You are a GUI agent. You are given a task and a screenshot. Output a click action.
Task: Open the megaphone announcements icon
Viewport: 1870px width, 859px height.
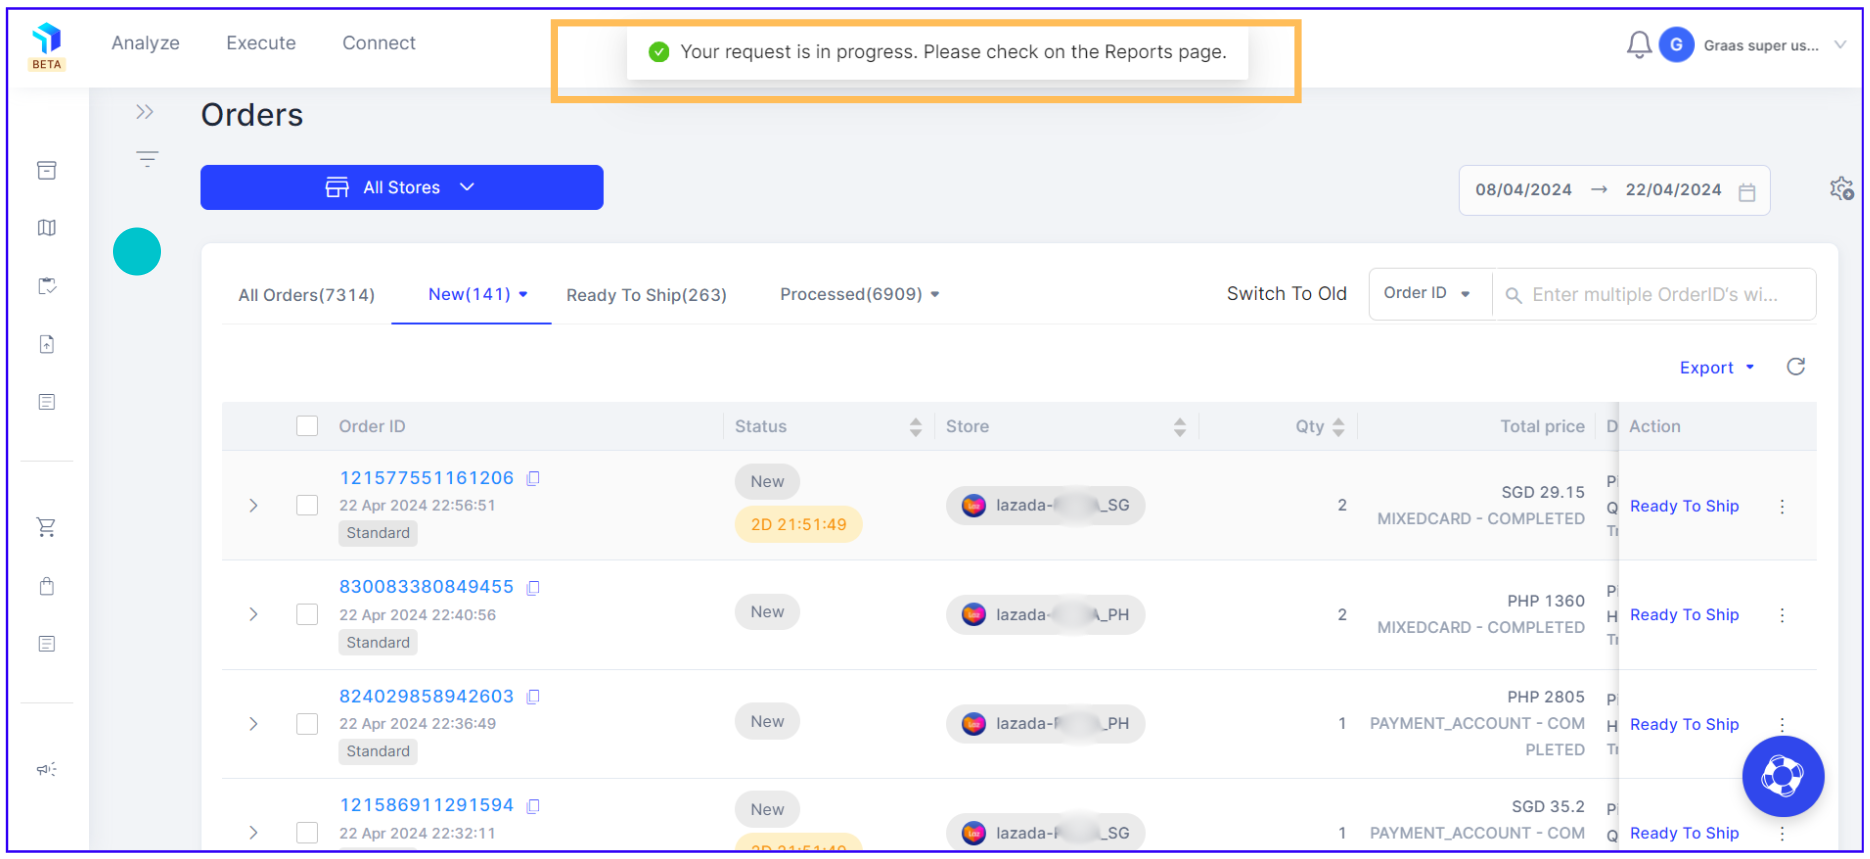coord(47,769)
